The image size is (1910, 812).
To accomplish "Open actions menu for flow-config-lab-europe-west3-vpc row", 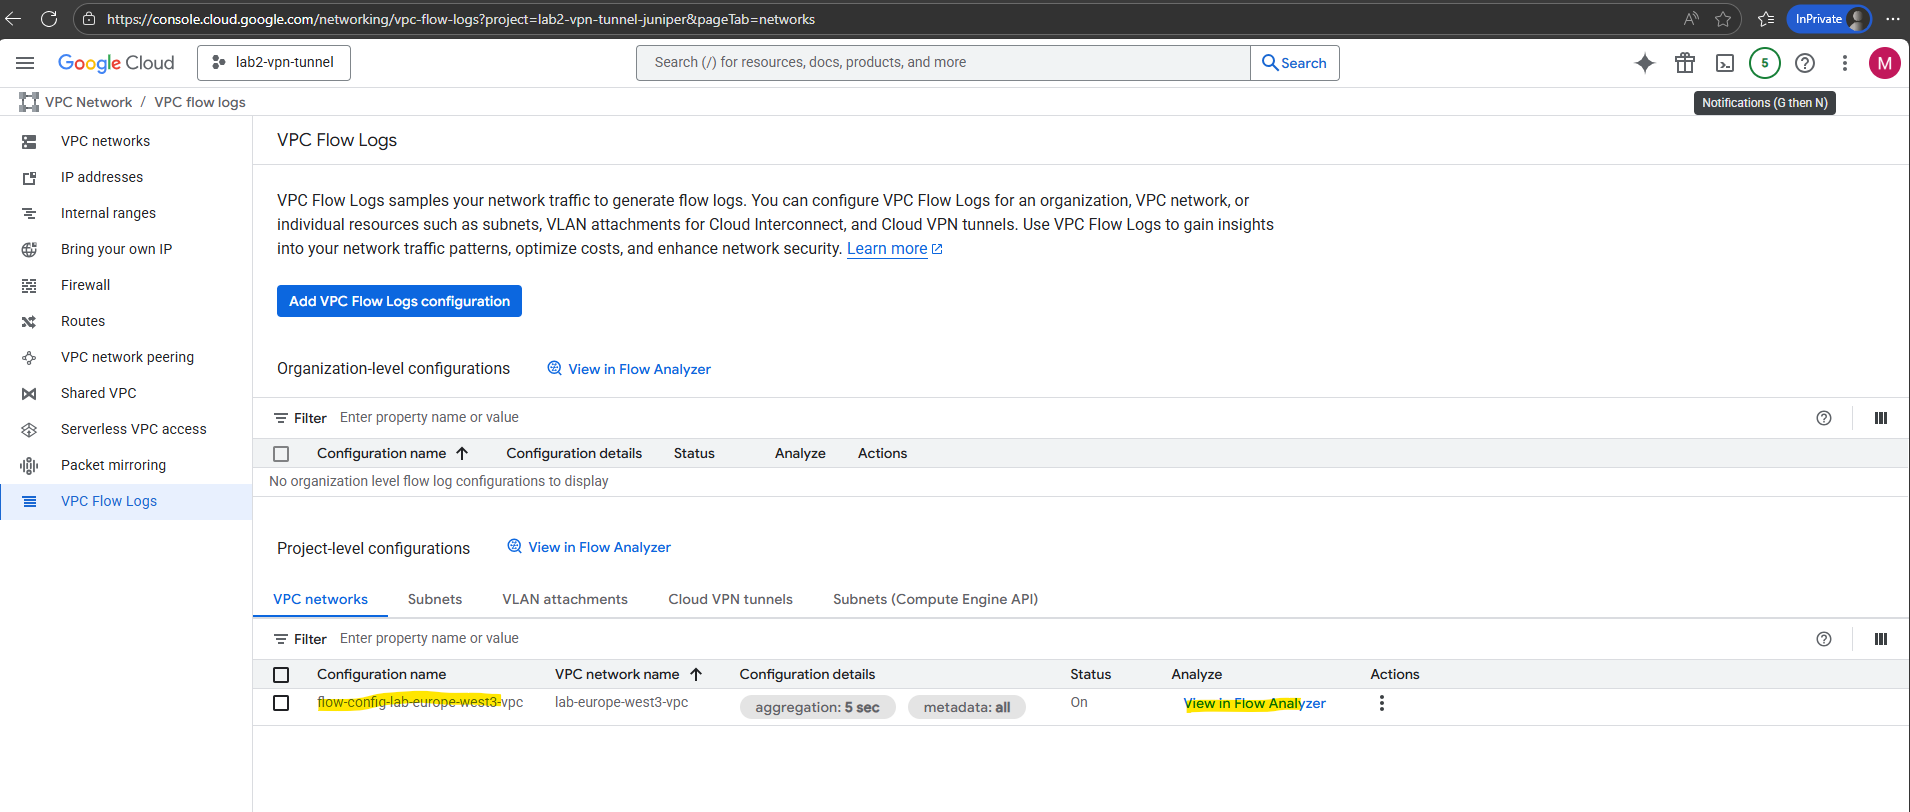I will (x=1382, y=703).
